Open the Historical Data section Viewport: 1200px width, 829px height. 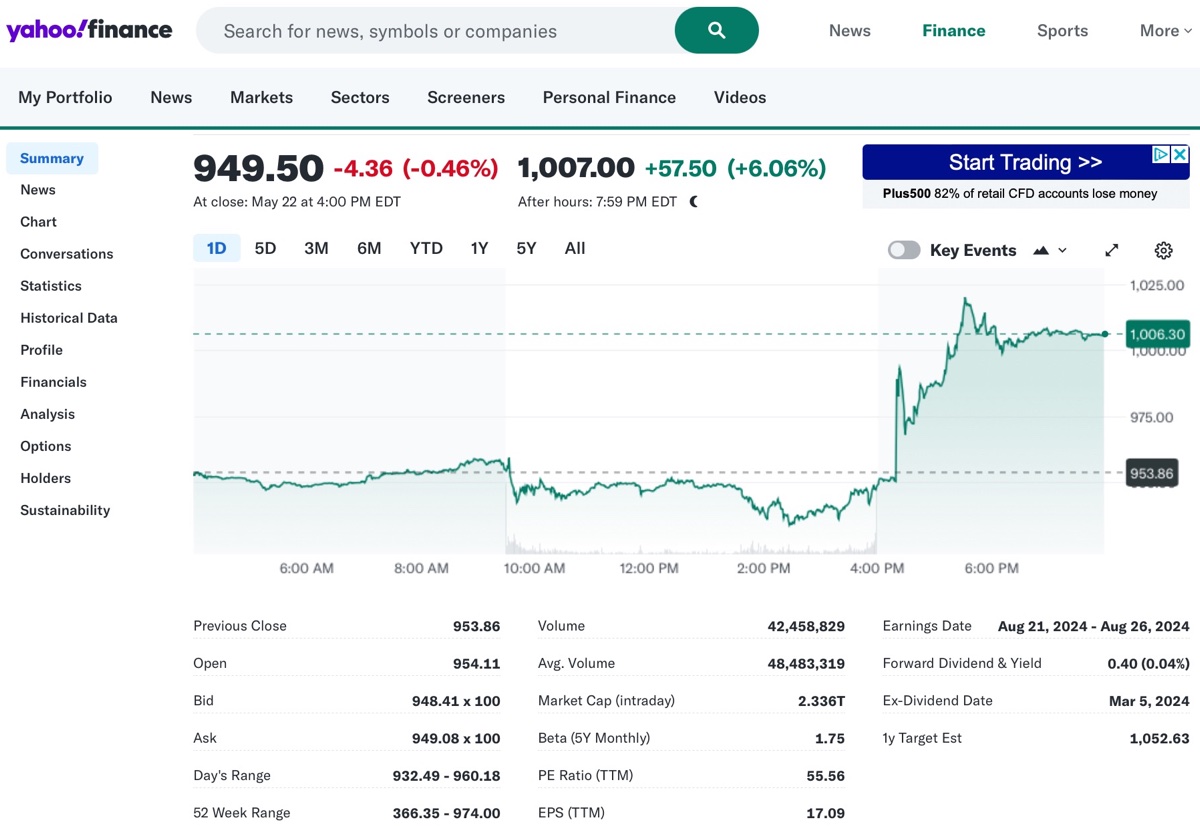coord(68,317)
